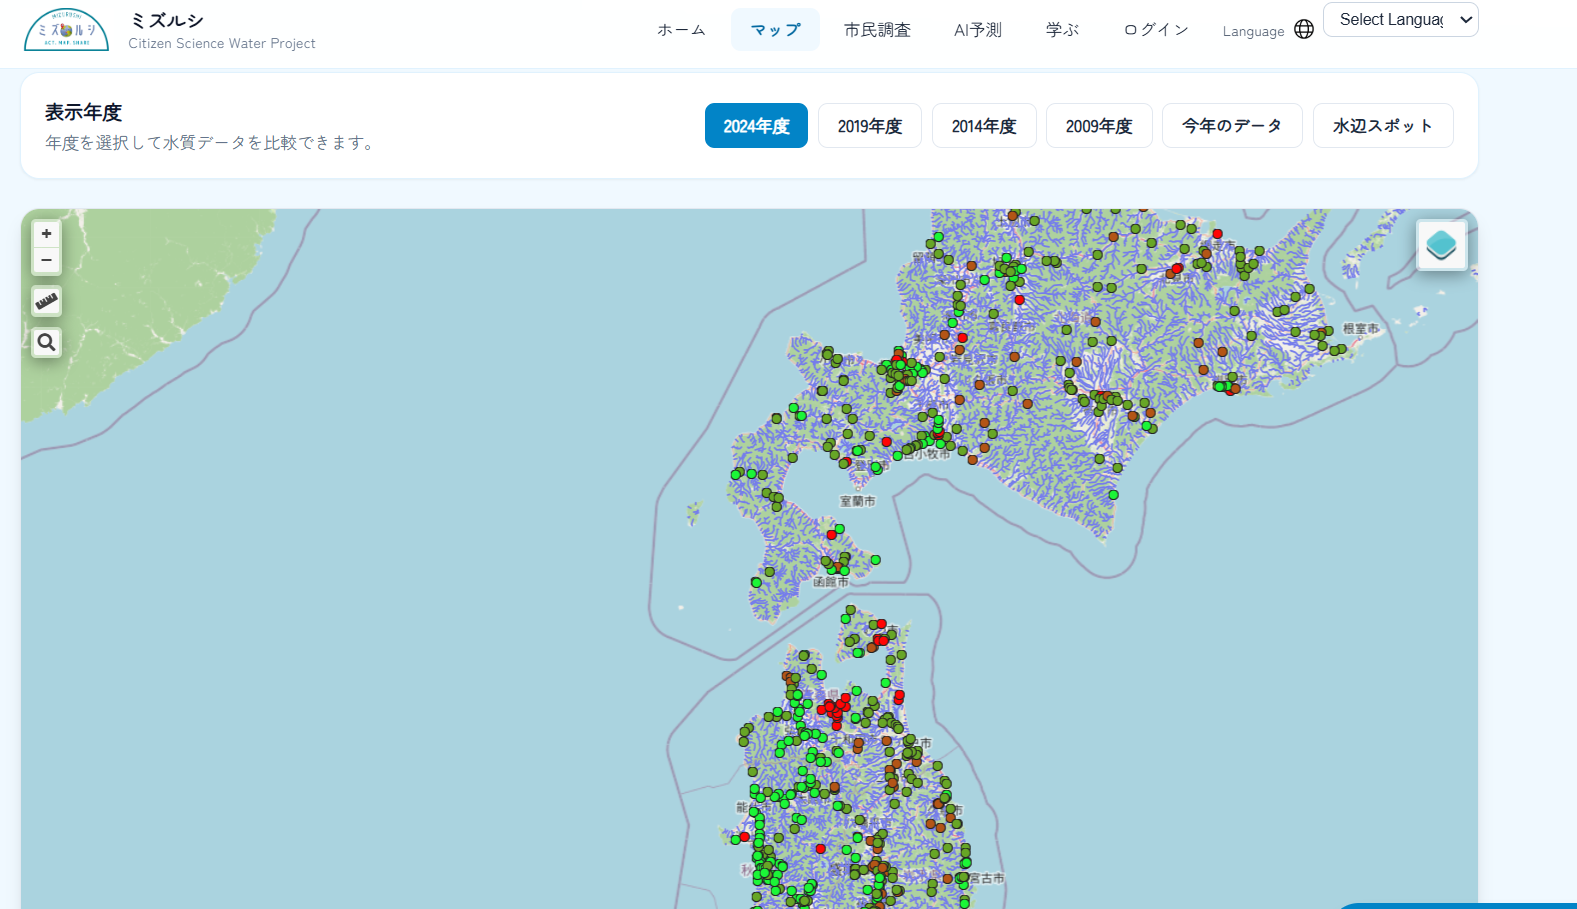Show the 2014年度 data
This screenshot has height=909, width=1577.
pos(984,126)
